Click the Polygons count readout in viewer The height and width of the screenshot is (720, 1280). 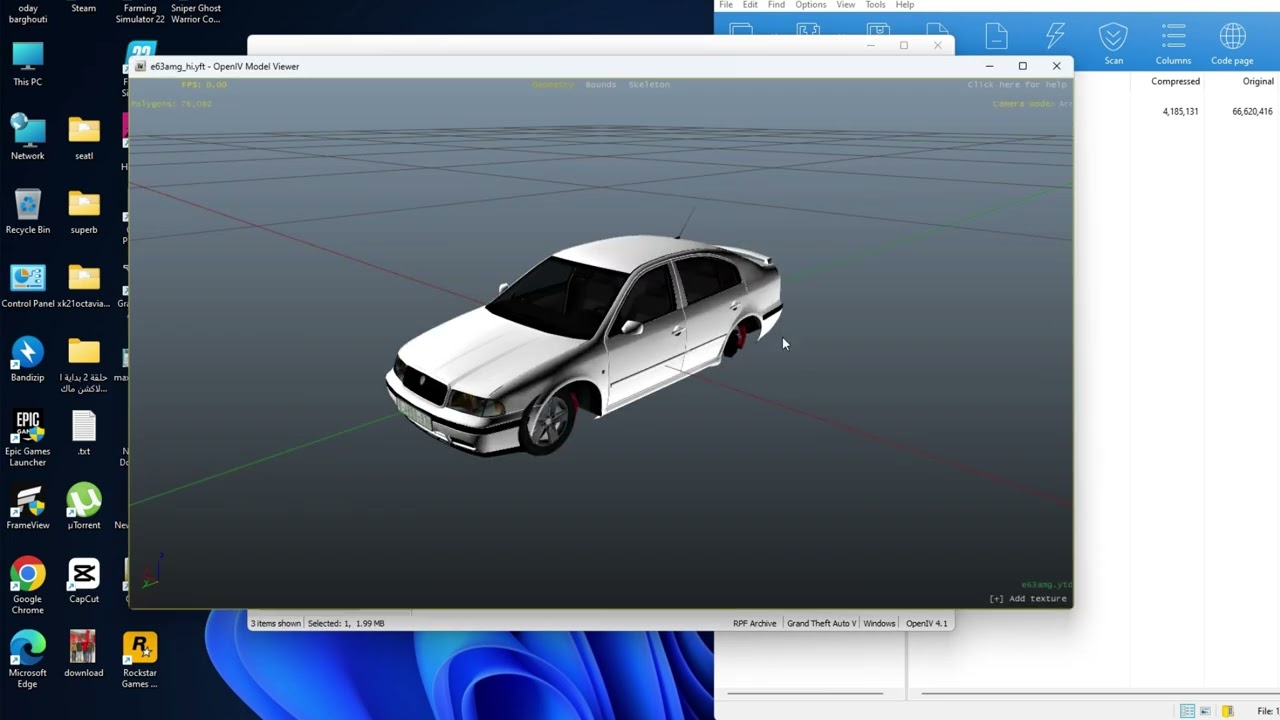[171, 103]
